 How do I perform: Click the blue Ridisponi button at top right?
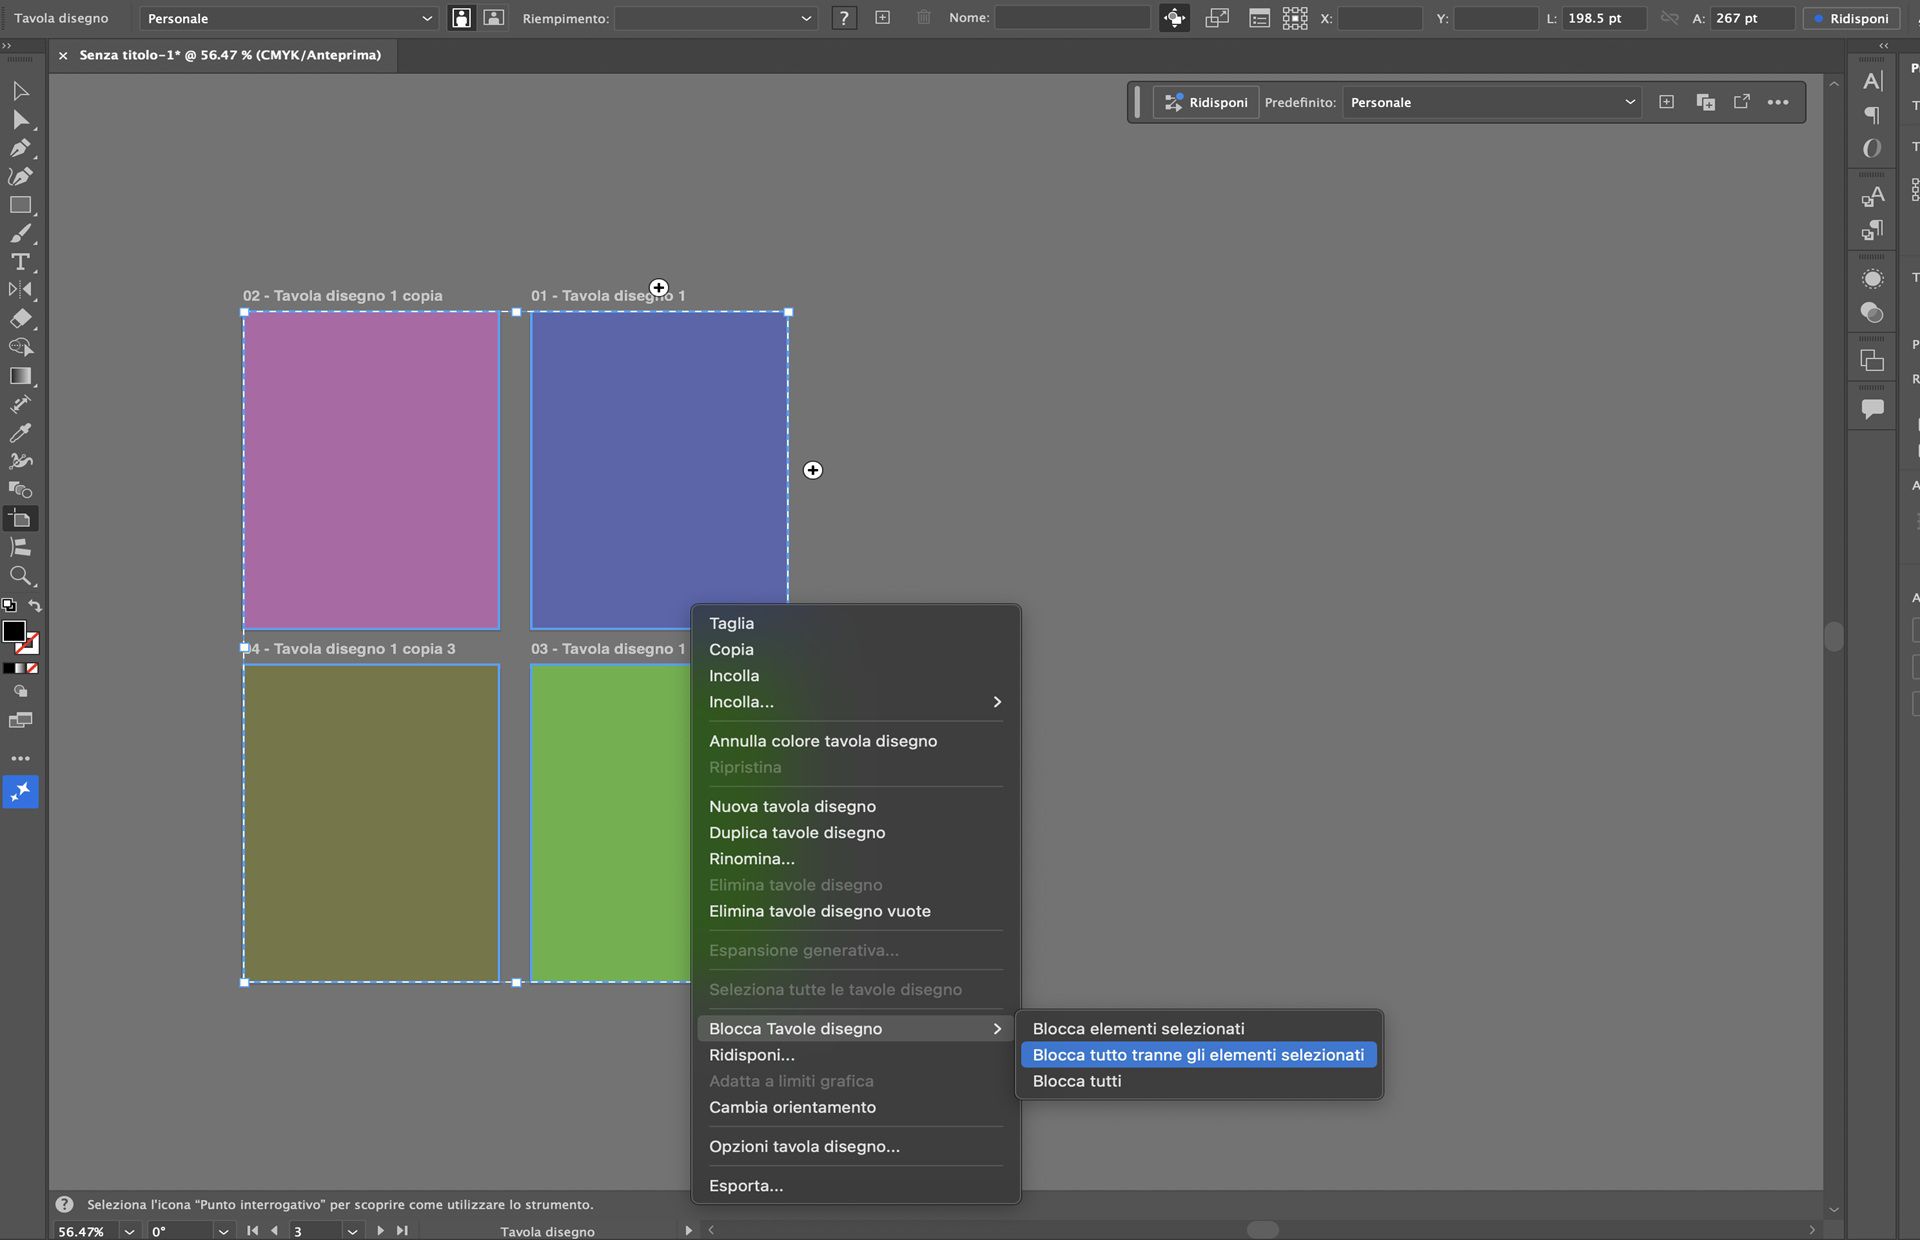[1851, 18]
